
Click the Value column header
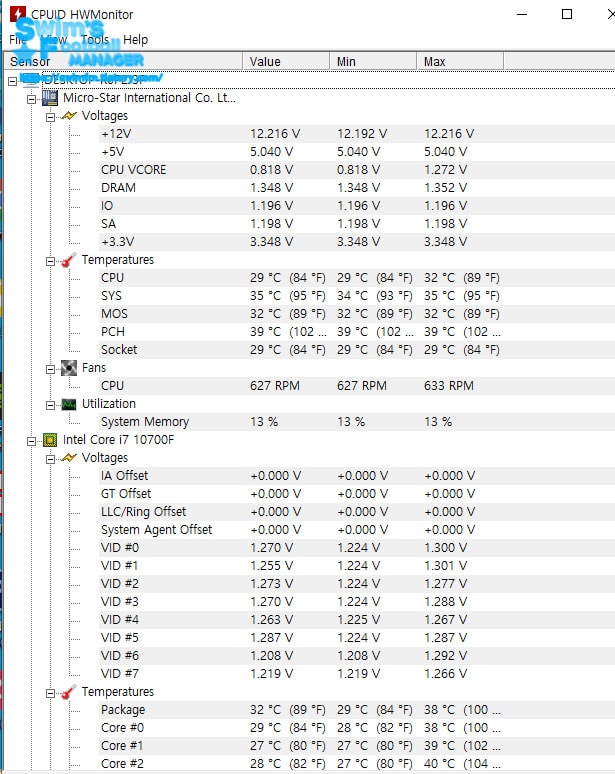click(286, 62)
